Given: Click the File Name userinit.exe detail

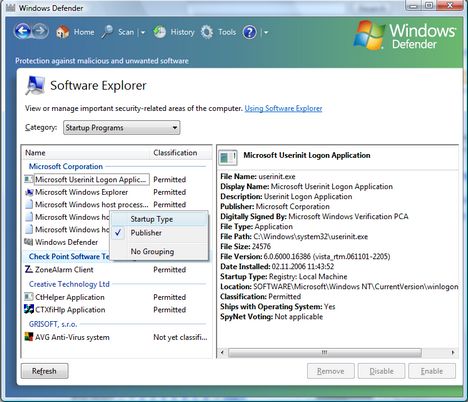Looking at the screenshot, I should (258, 176).
